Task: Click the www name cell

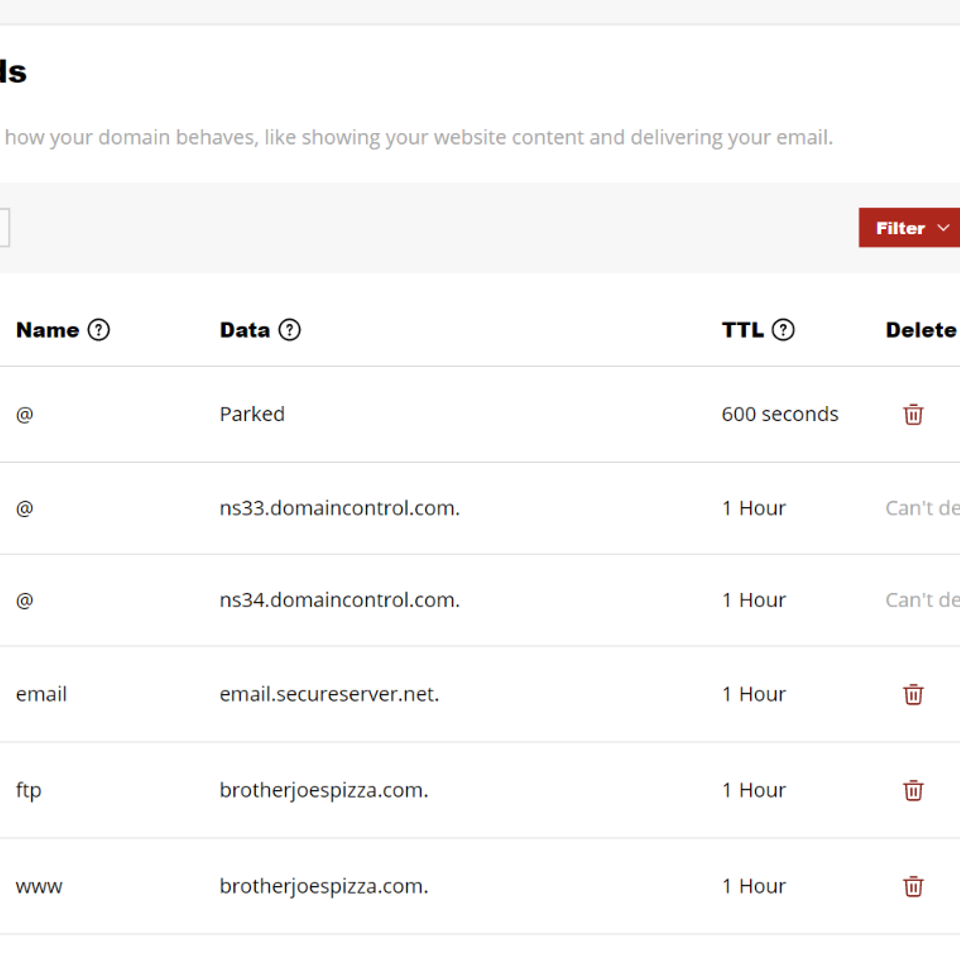Action: (39, 887)
